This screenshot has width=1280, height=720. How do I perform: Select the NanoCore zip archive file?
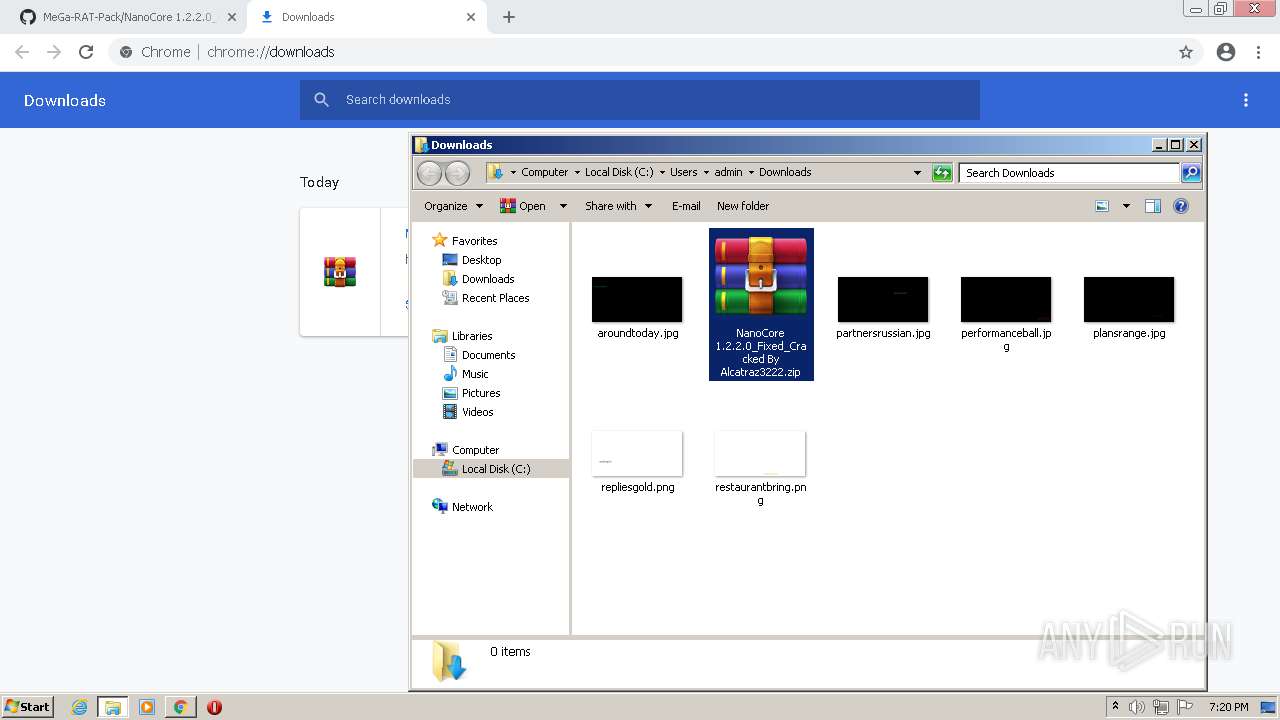(x=761, y=304)
